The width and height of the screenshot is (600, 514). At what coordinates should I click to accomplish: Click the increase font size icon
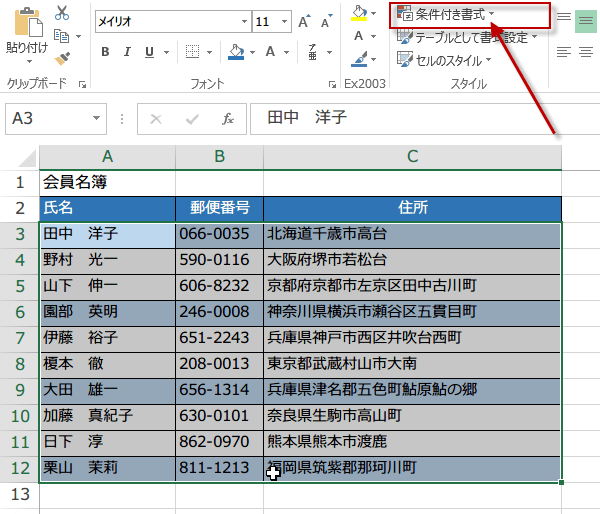(302, 21)
